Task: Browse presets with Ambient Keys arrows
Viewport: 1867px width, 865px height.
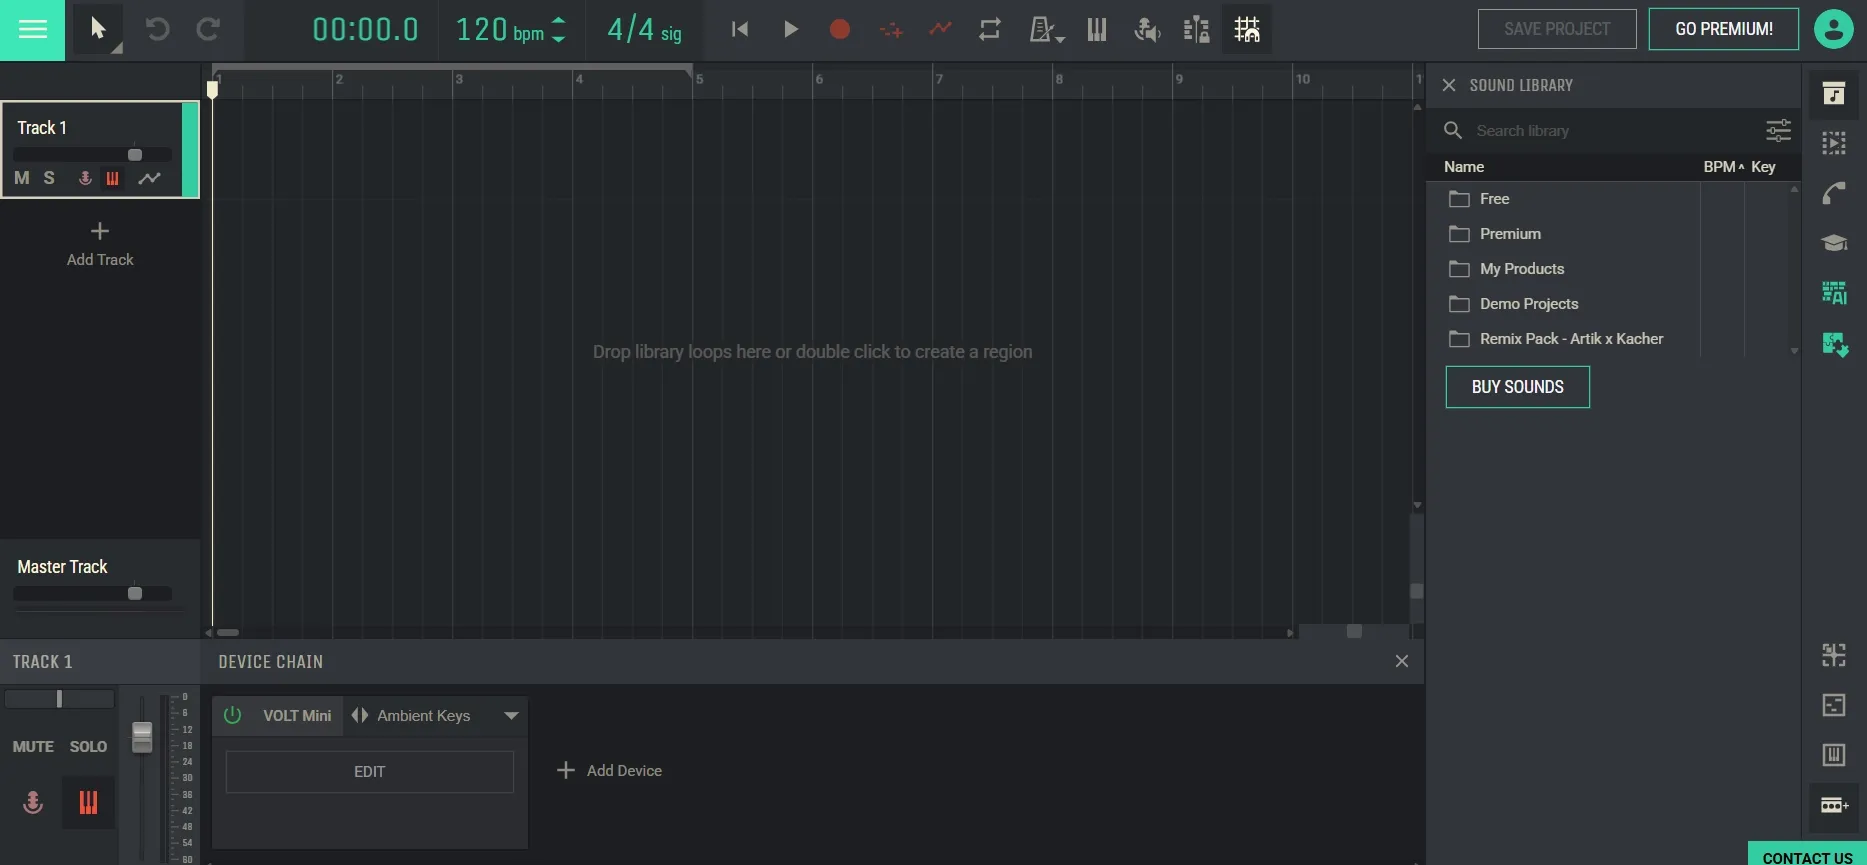Action: 360,715
